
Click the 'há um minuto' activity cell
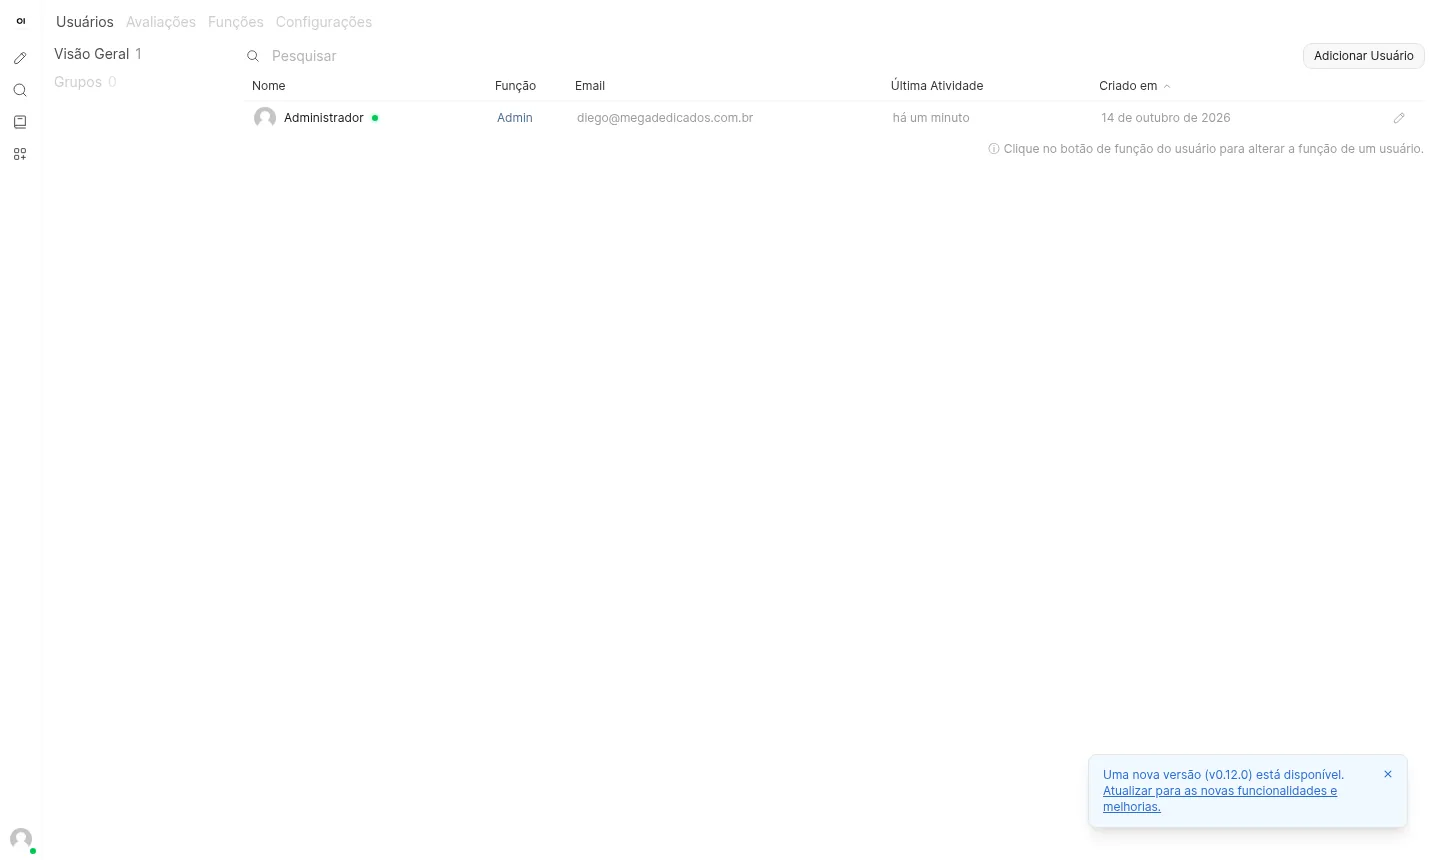pos(931,118)
